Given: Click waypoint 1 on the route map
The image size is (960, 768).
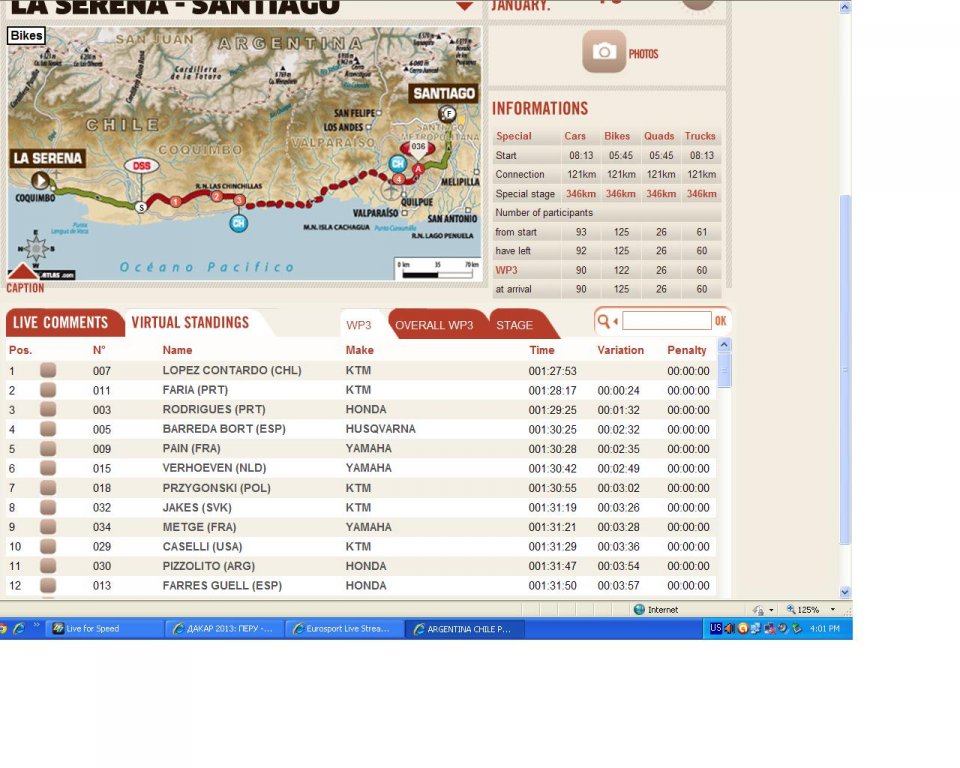Looking at the screenshot, I should tap(175, 201).
